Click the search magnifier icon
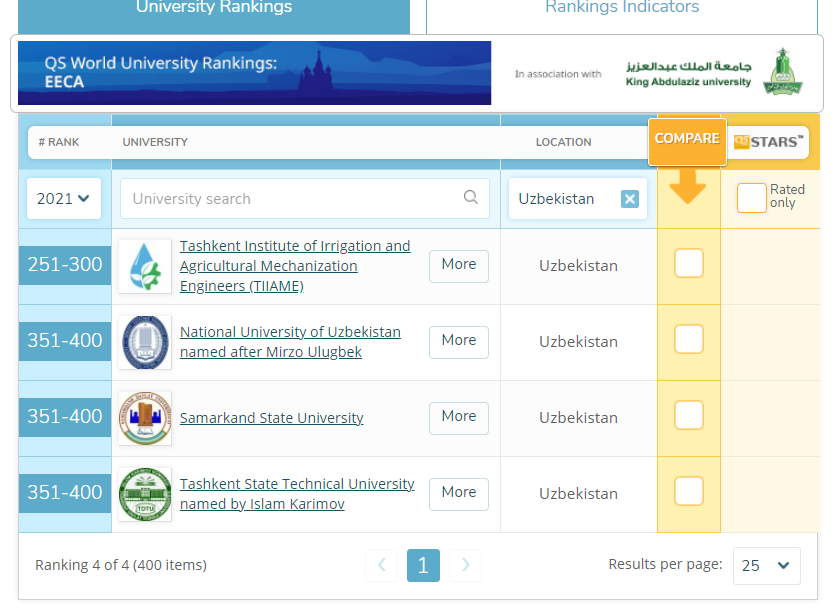The width and height of the screenshot is (835, 616). pos(471,198)
